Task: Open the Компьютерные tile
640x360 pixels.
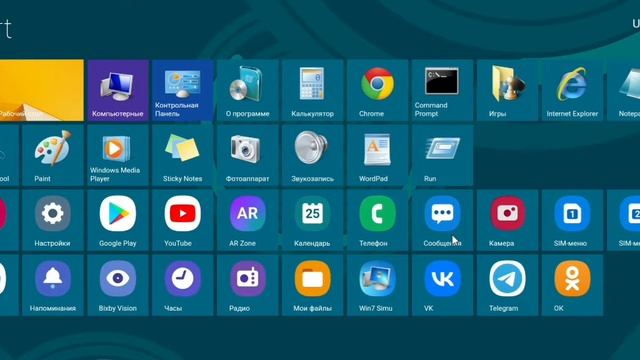Action: (x=118, y=90)
